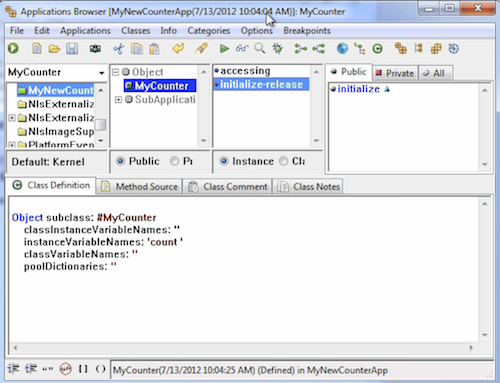The width and height of the screenshot is (500, 383).
Task: Click the parentheses icon in status bar
Action: 100,369
